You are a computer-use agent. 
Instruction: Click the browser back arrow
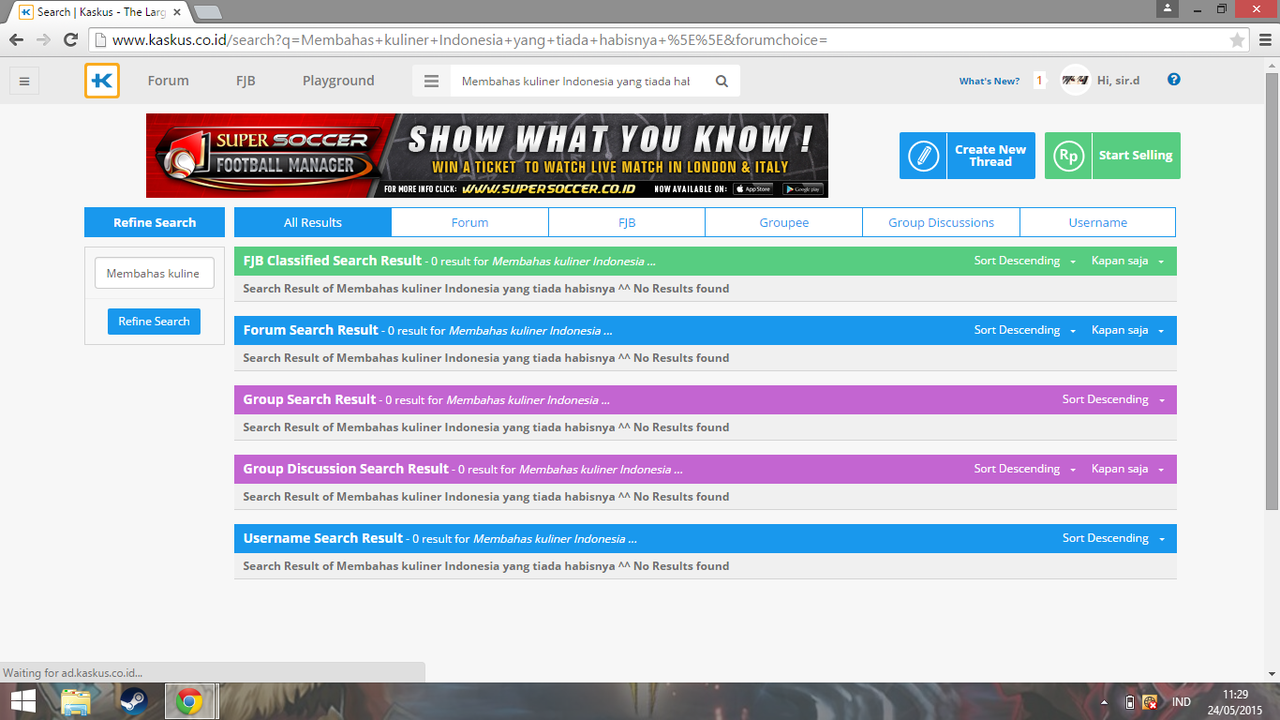click(16, 40)
